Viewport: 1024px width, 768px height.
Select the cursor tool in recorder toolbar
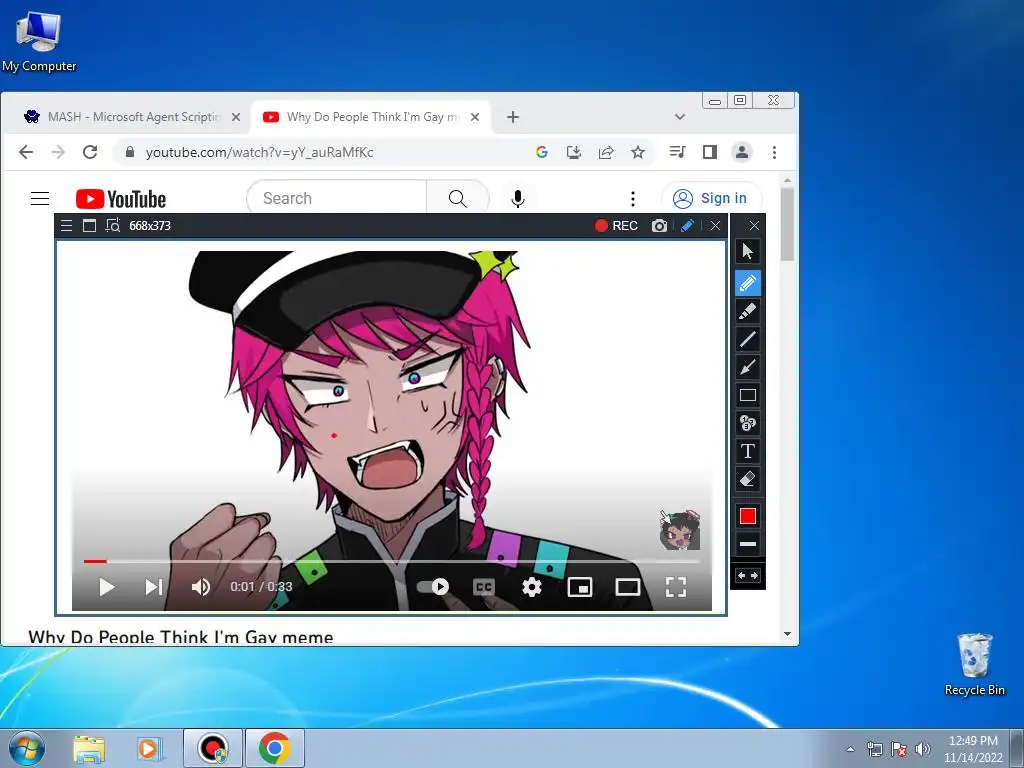point(748,251)
